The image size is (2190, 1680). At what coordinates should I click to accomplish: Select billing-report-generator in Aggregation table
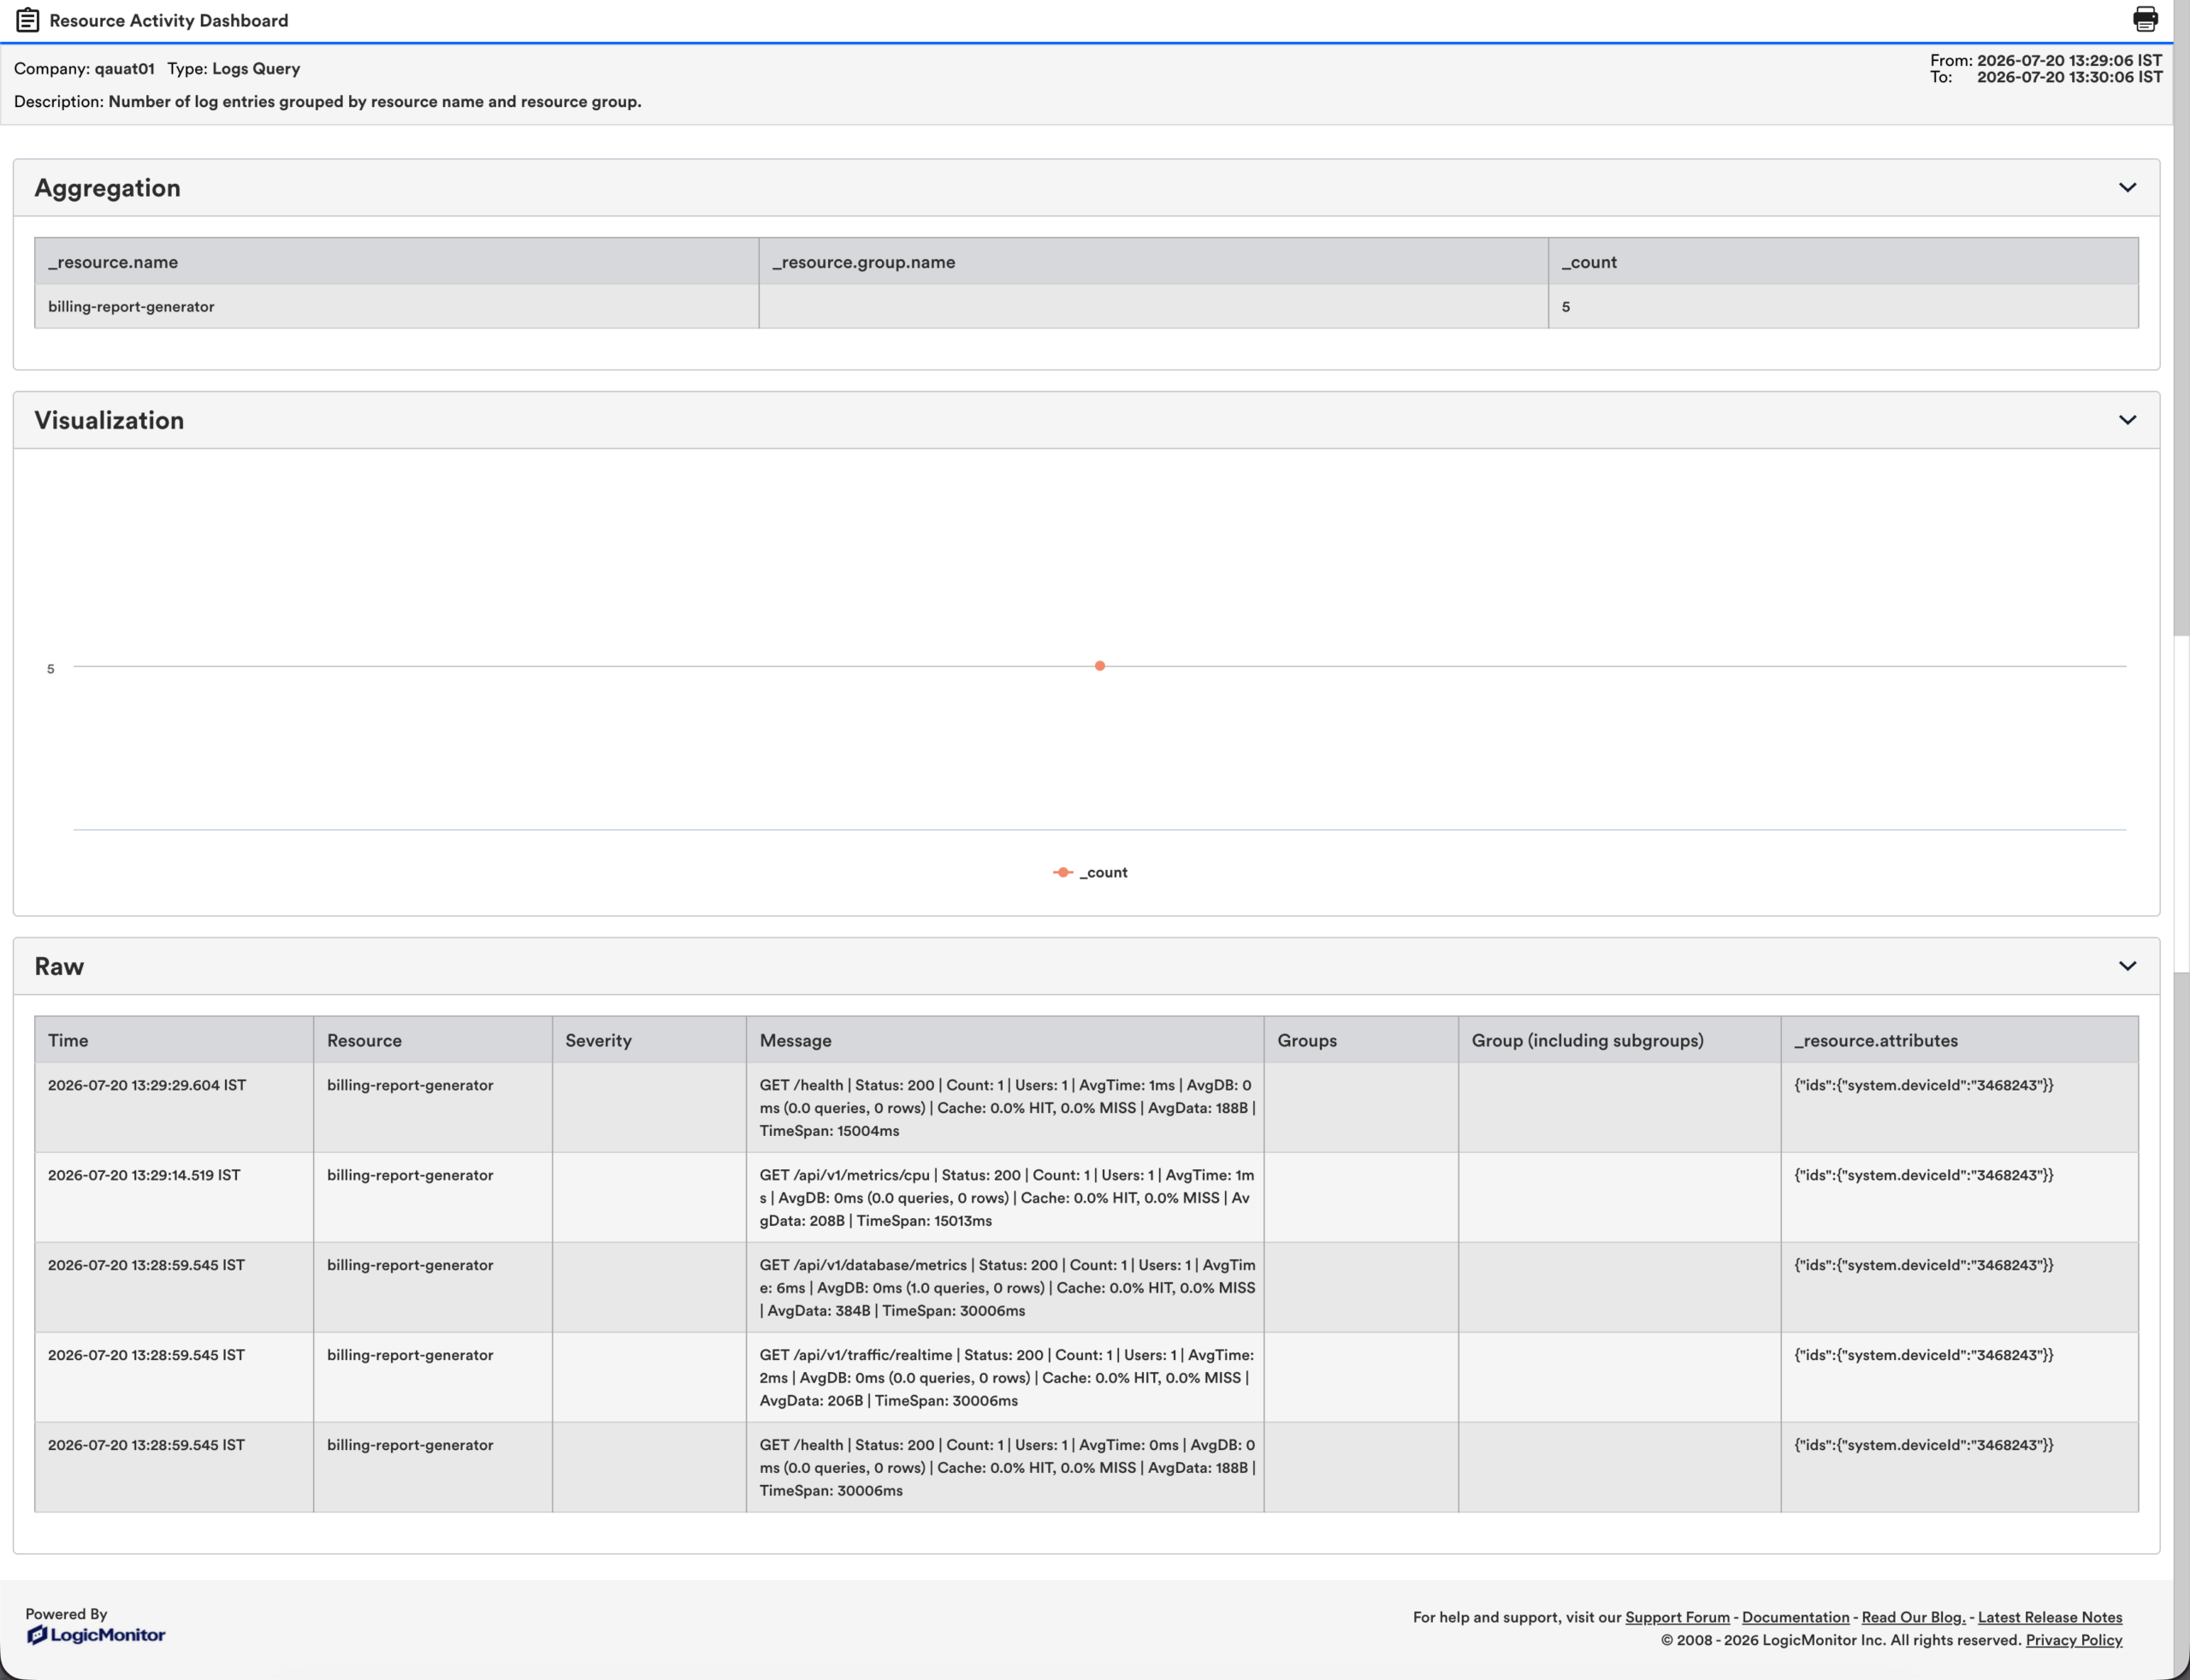131,307
